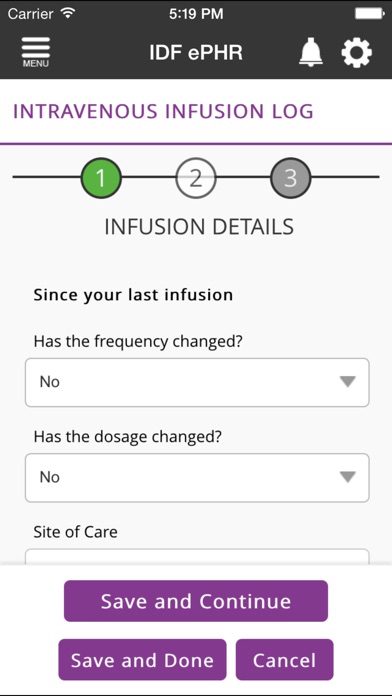This screenshot has width=392, height=696.
Task: Tap the Infusion Details step label
Action: [x=199, y=226]
